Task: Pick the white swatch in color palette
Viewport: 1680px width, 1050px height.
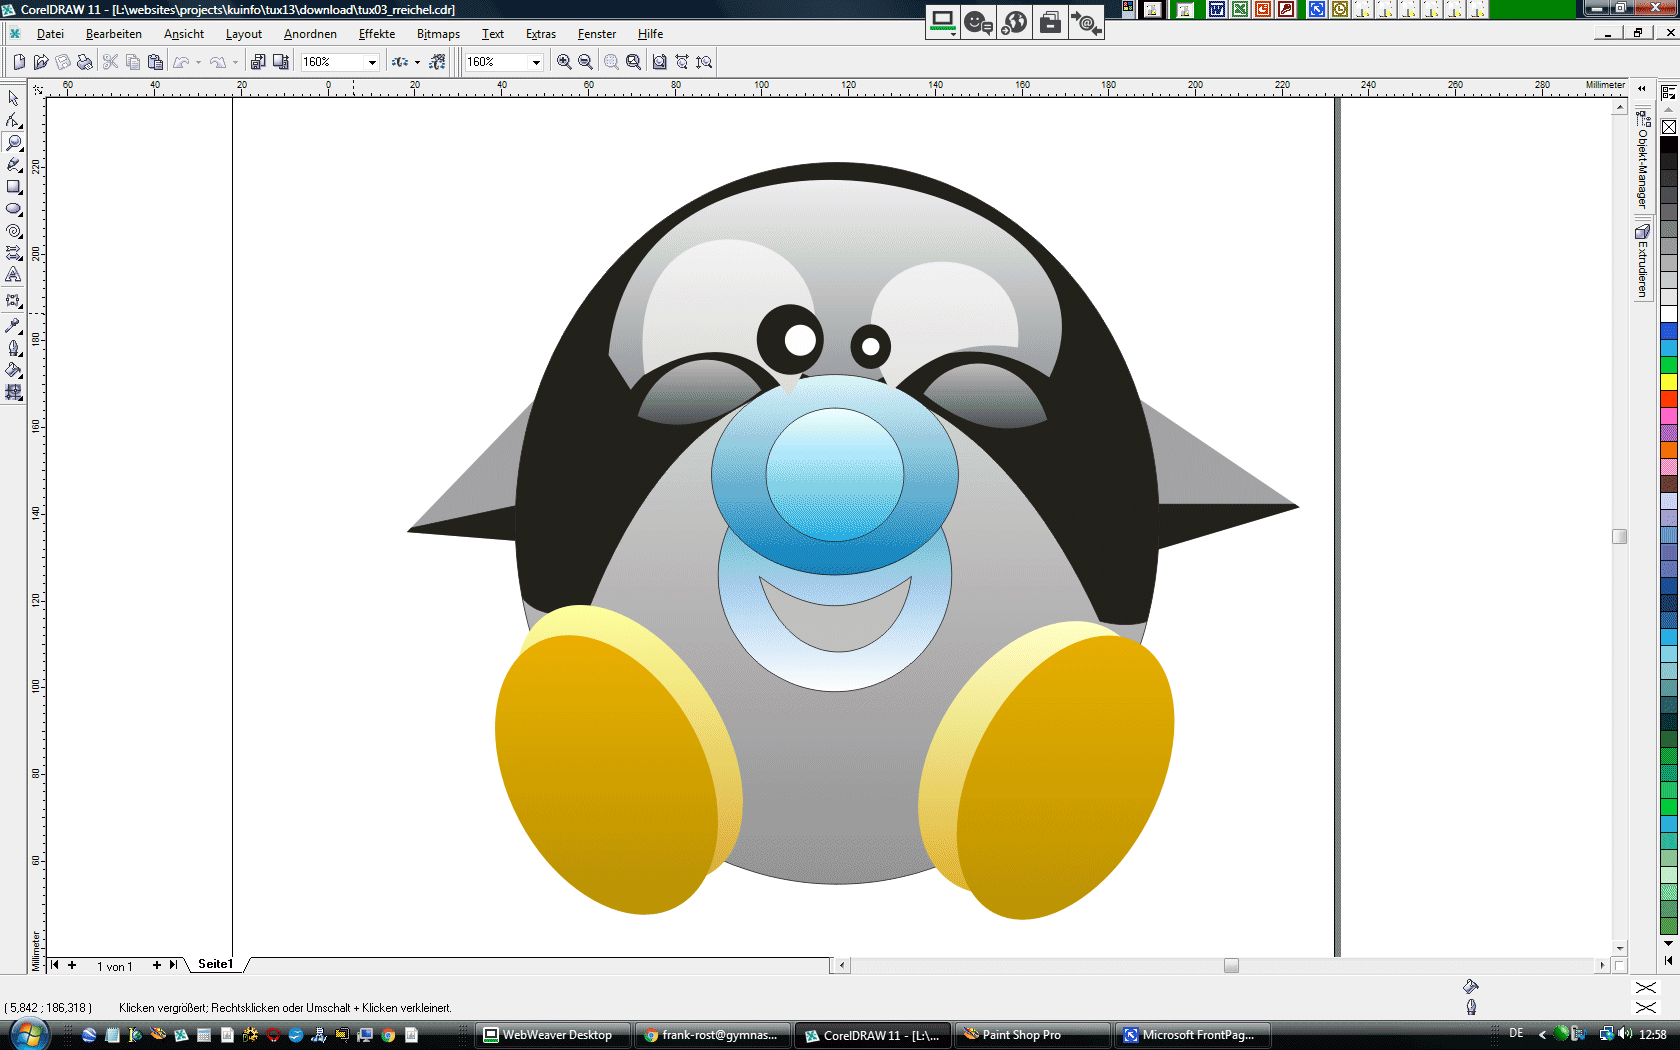Action: [x=1669, y=314]
